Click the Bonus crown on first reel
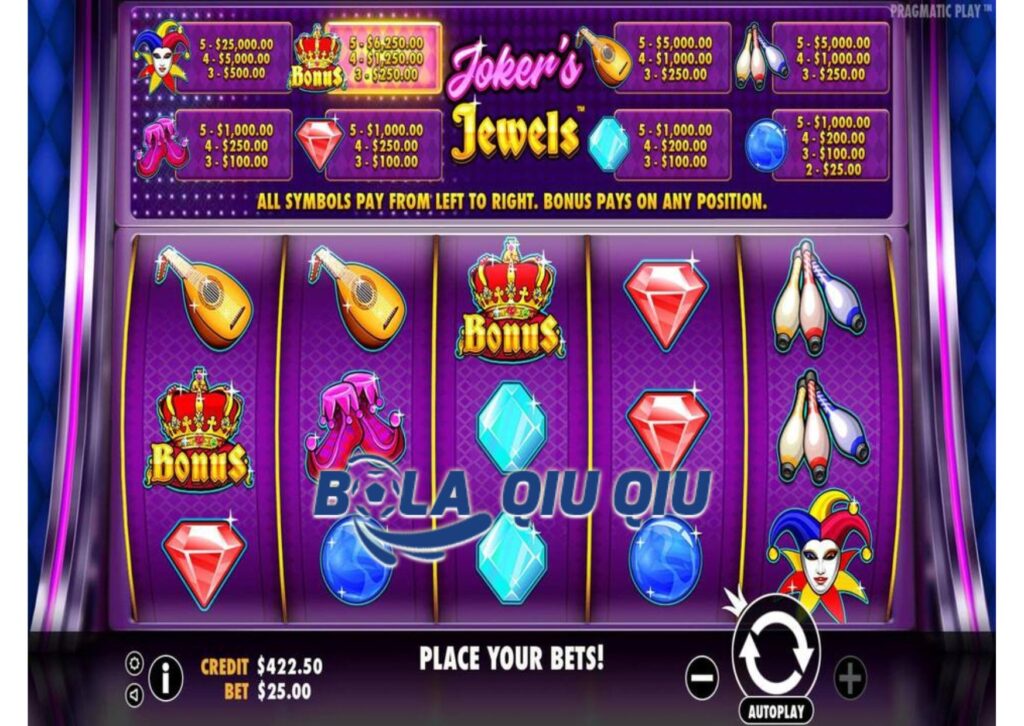This screenshot has width=1024, height=726. click(x=199, y=429)
